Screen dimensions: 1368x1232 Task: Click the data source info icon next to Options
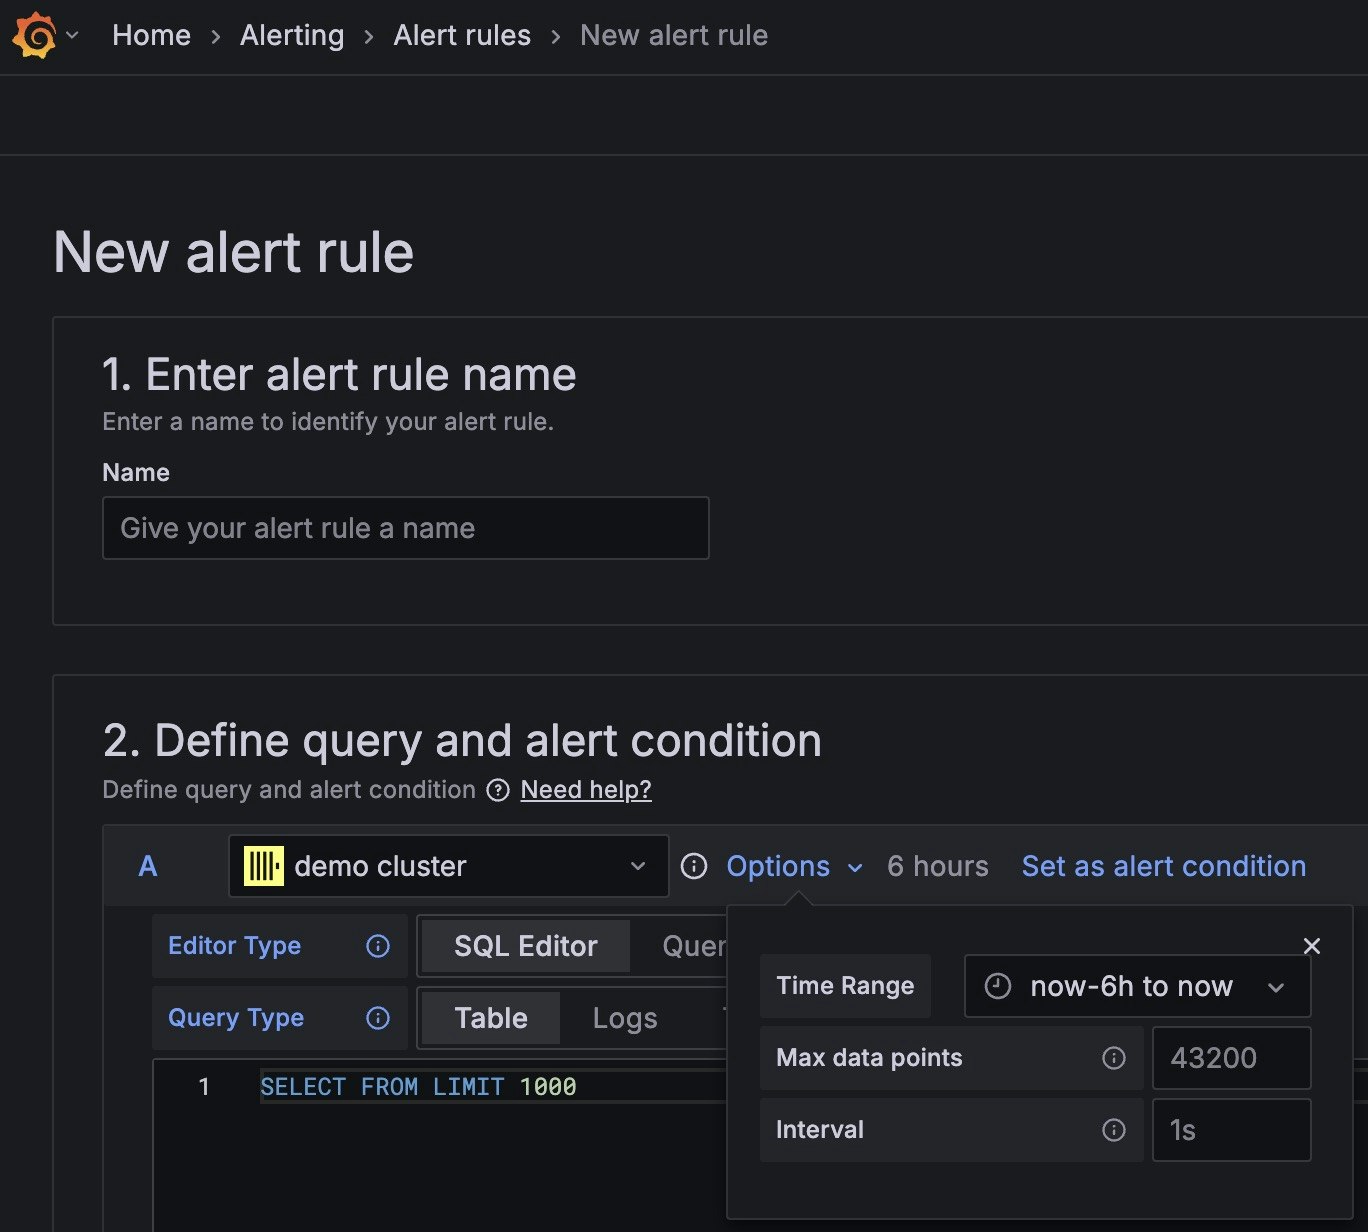point(694,866)
